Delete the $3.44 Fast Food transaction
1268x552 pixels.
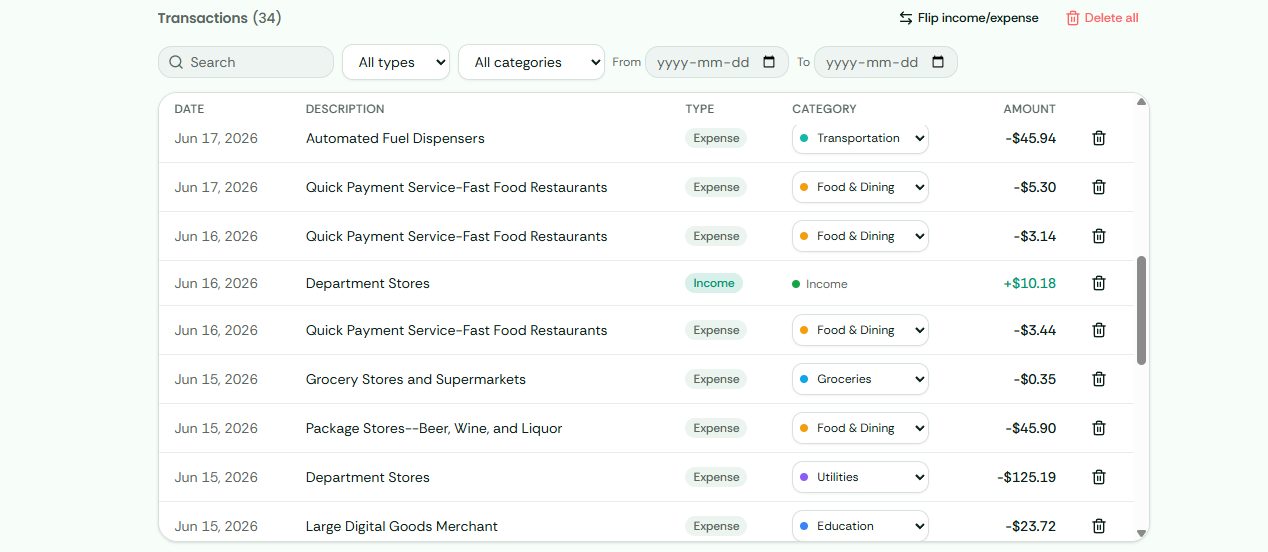click(x=1098, y=330)
